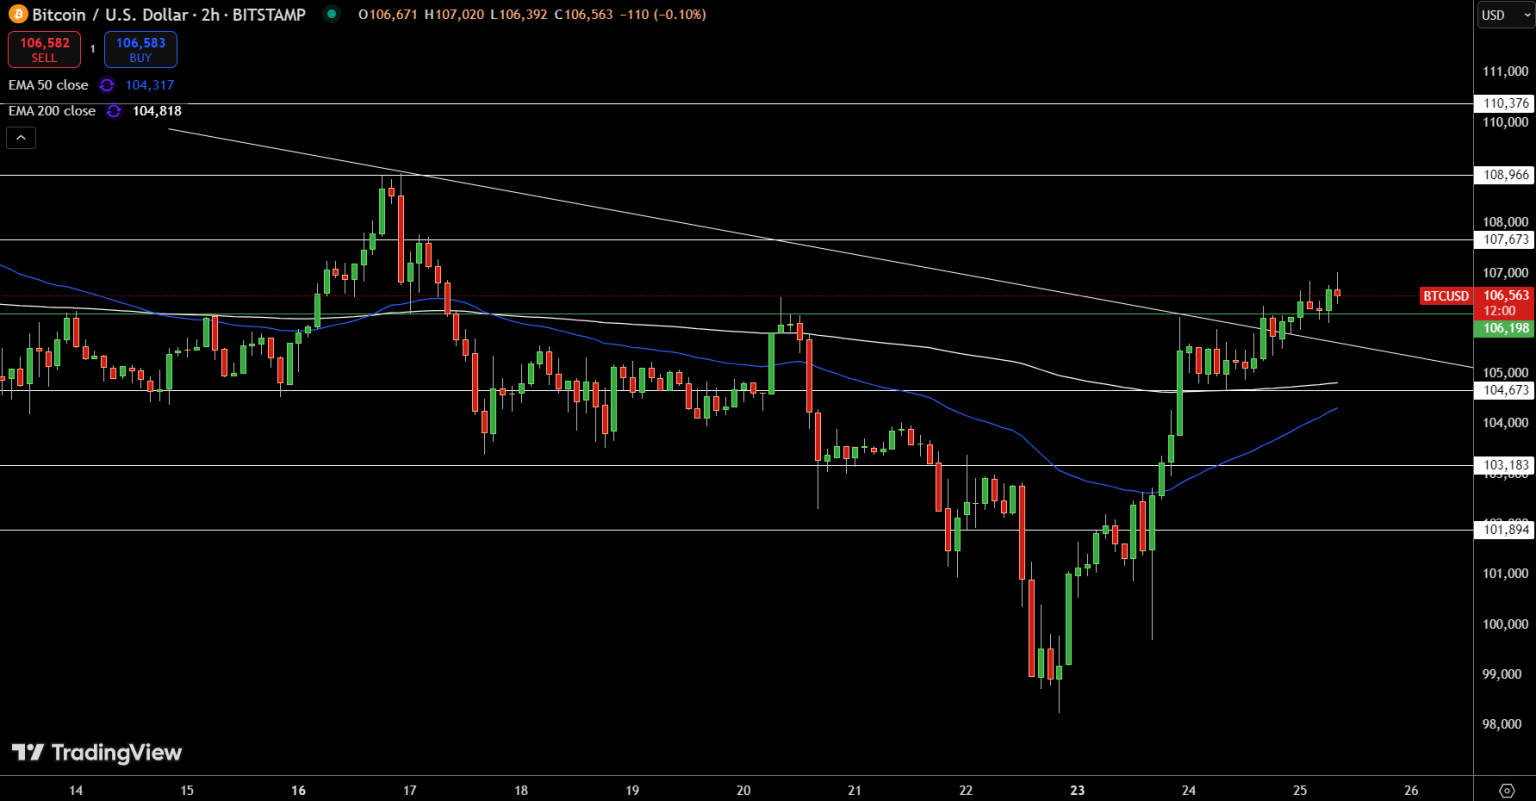Click the Bitcoin coin logo icon
1536x801 pixels.
16,15
